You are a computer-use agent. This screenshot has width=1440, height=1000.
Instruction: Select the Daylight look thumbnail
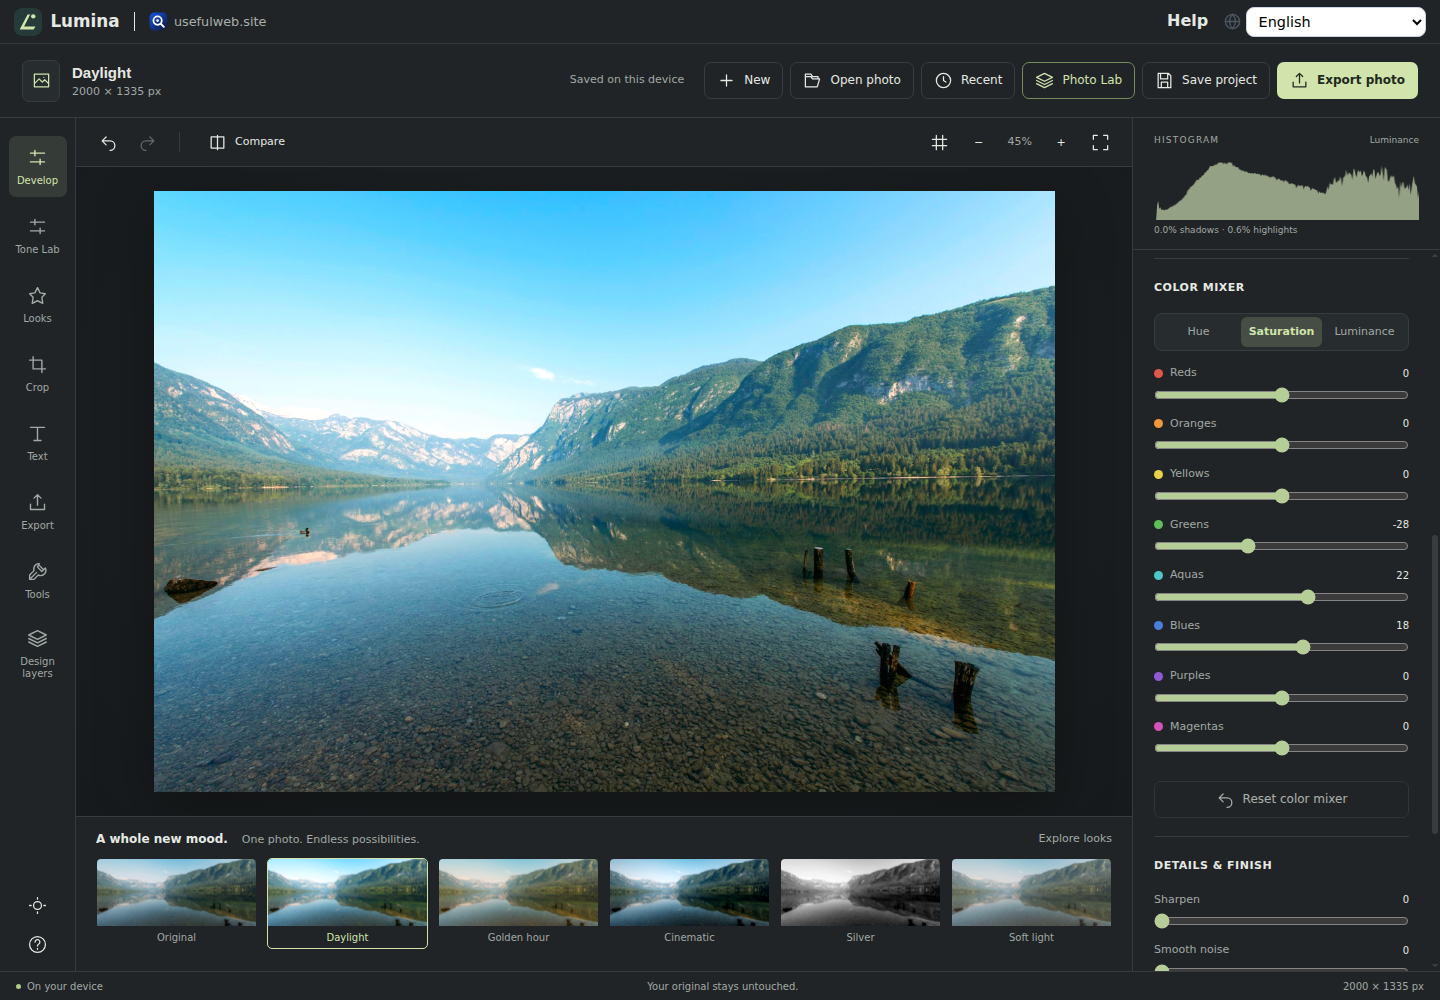click(347, 903)
